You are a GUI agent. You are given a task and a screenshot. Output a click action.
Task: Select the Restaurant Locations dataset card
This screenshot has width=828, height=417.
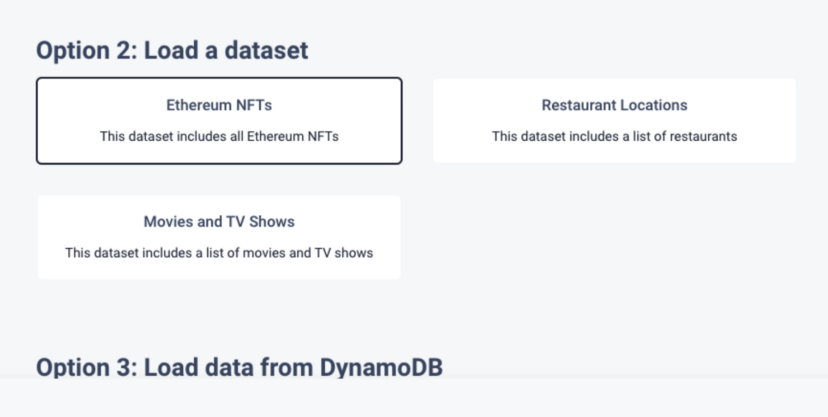pyautogui.click(x=614, y=120)
